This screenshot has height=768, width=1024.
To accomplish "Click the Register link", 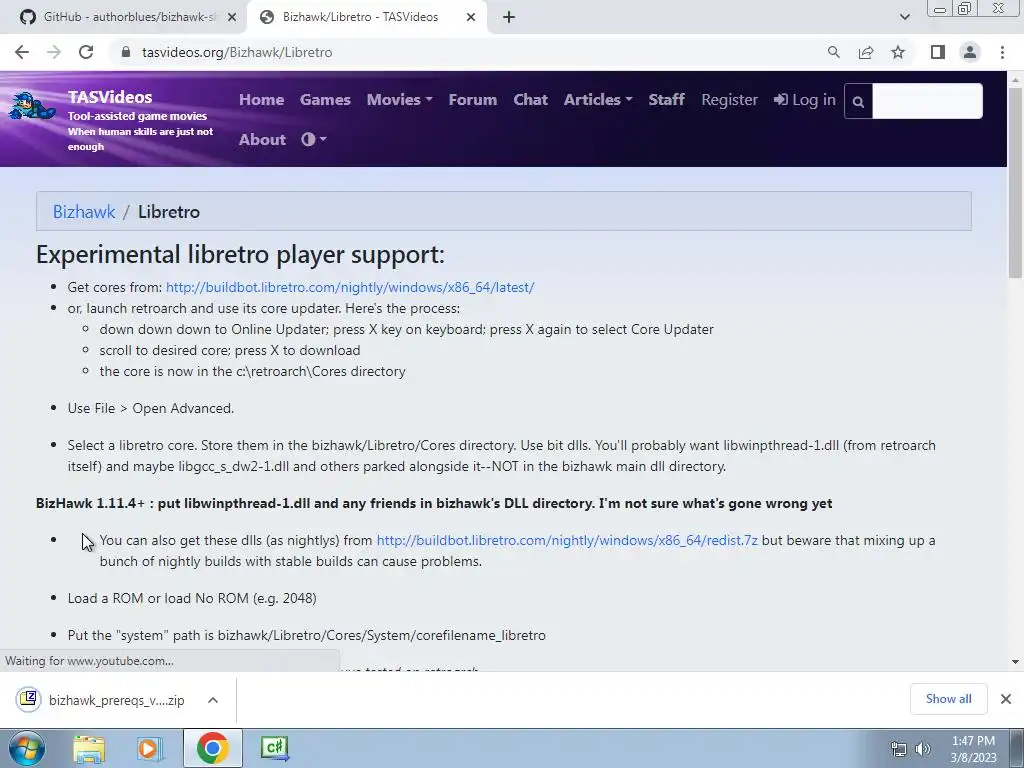I will click(729, 100).
